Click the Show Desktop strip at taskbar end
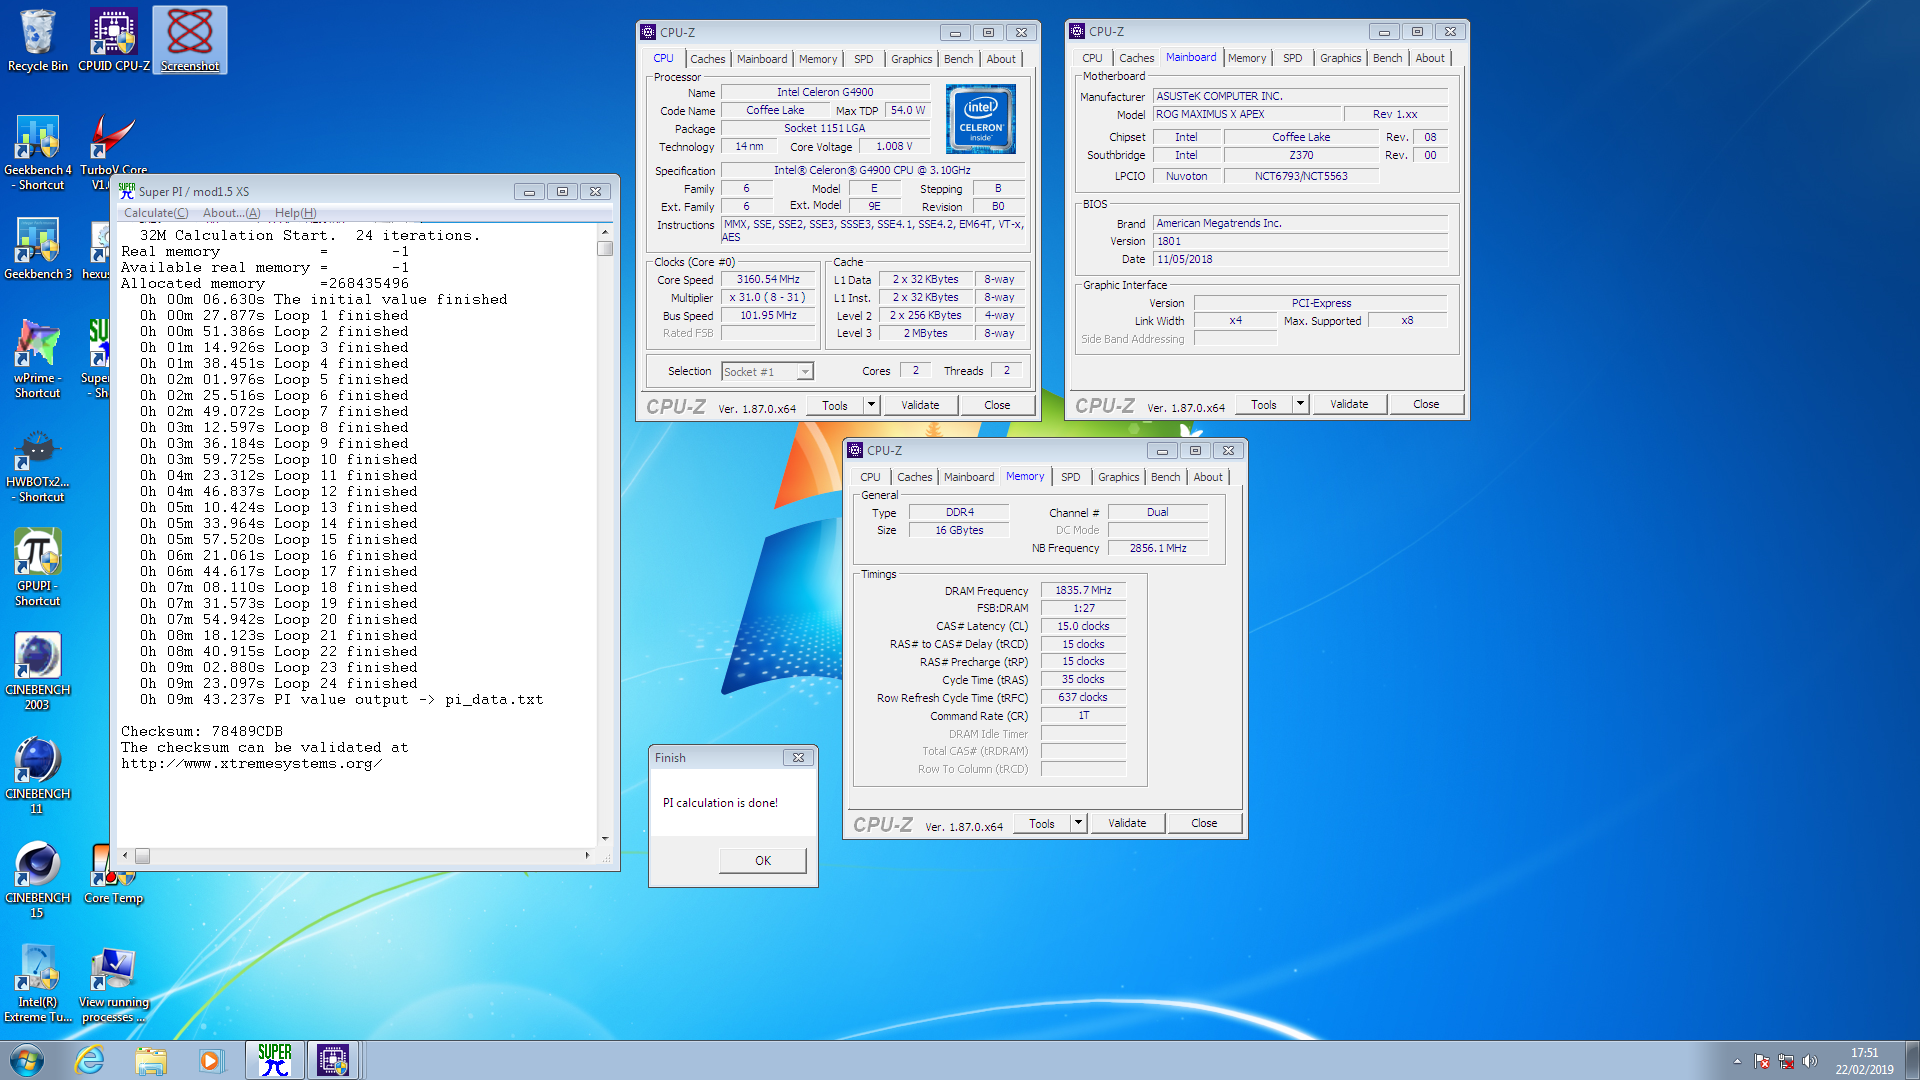1920x1080 pixels. pos(1913,1060)
